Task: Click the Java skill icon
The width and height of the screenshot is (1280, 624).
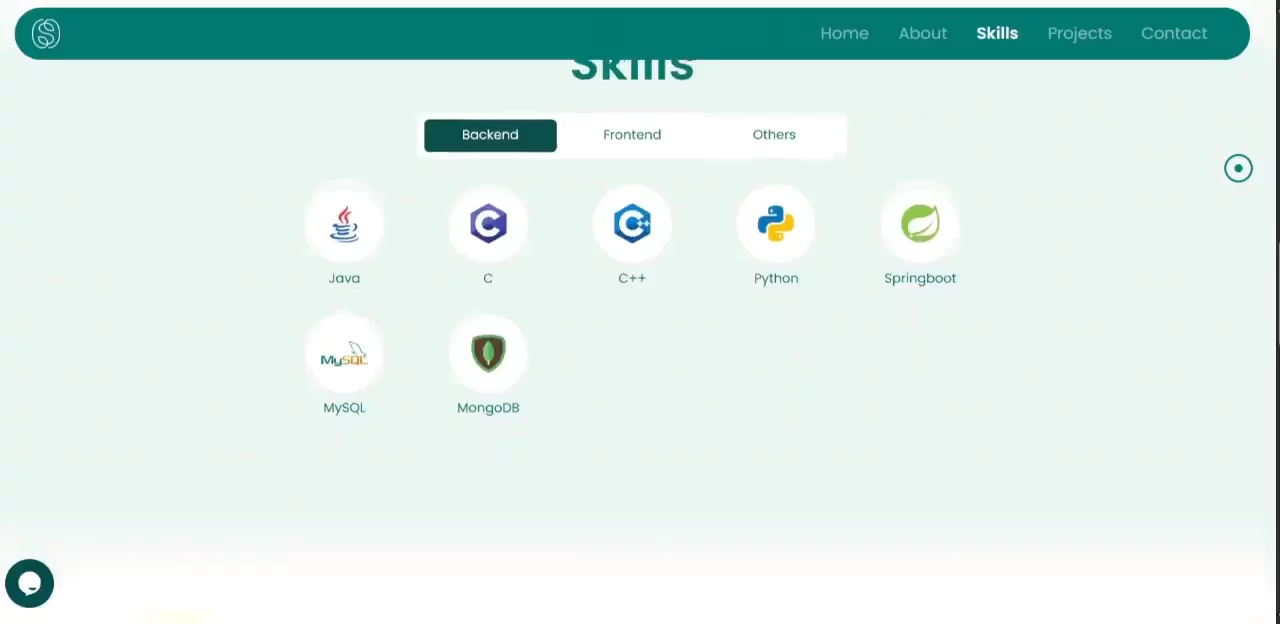Action: (x=344, y=224)
